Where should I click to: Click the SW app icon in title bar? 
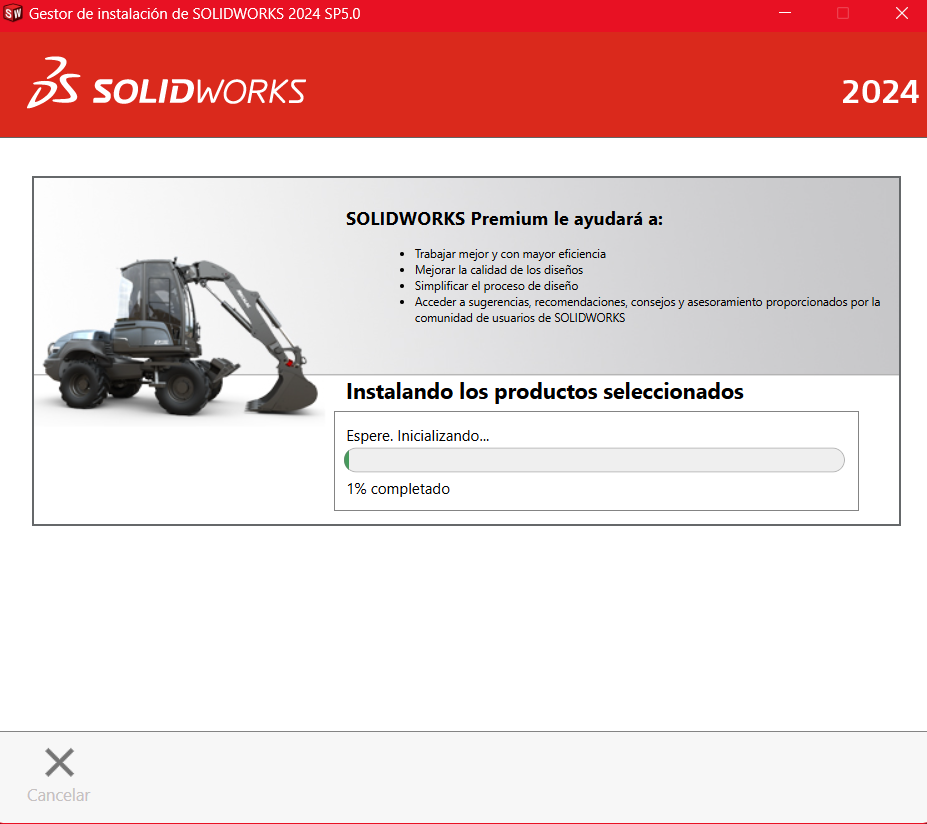(x=12, y=13)
